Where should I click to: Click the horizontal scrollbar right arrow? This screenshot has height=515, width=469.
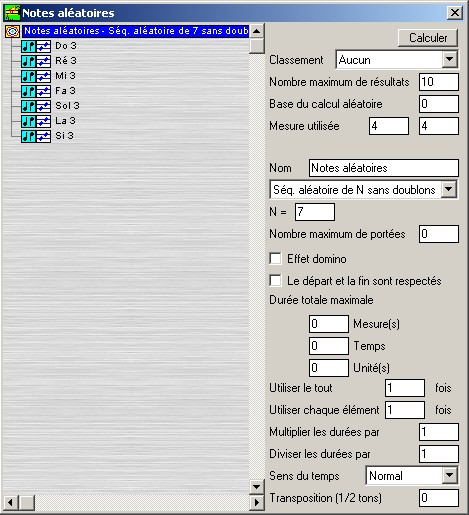pyautogui.click(x=257, y=502)
